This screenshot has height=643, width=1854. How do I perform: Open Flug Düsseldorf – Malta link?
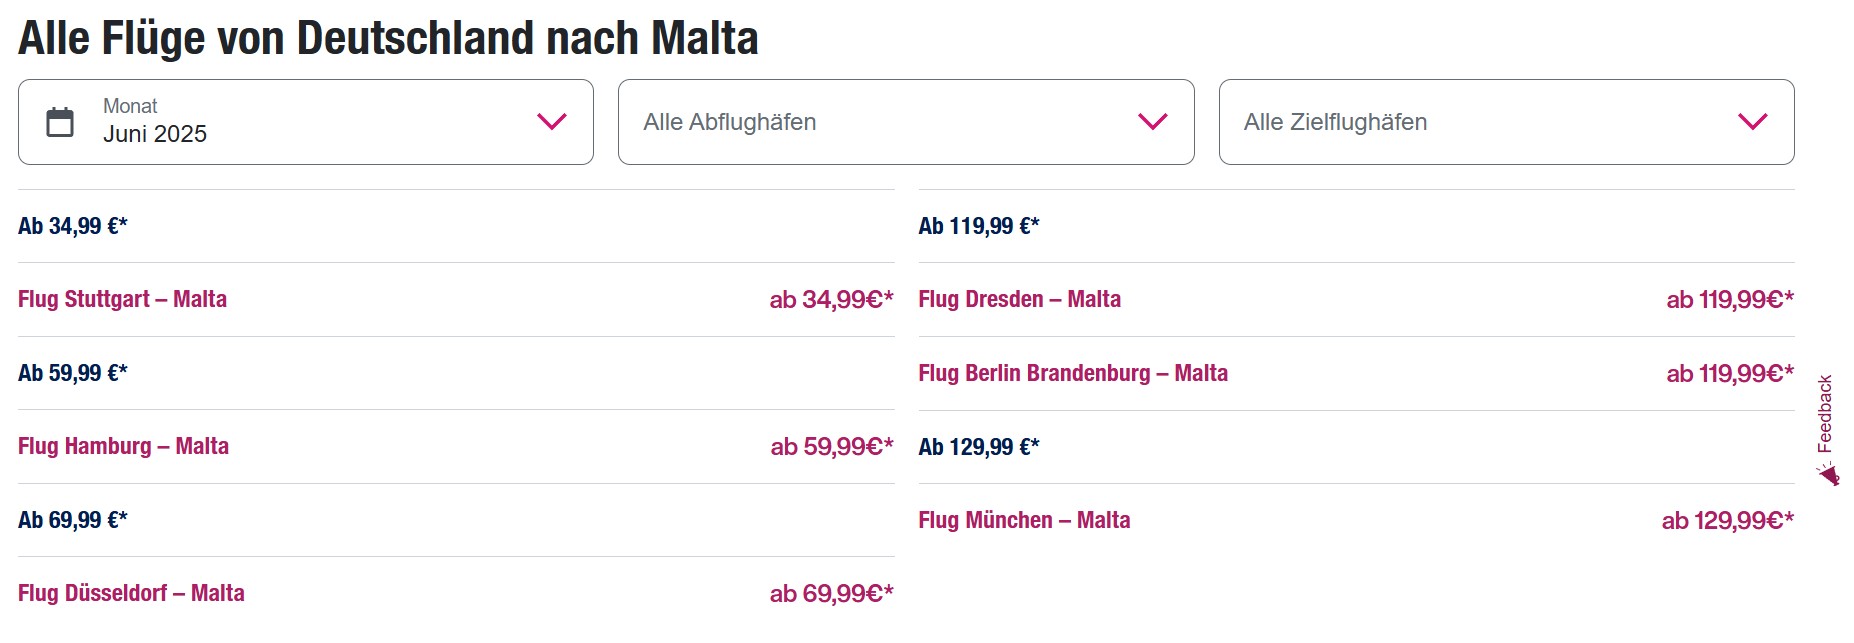pyautogui.click(x=131, y=593)
